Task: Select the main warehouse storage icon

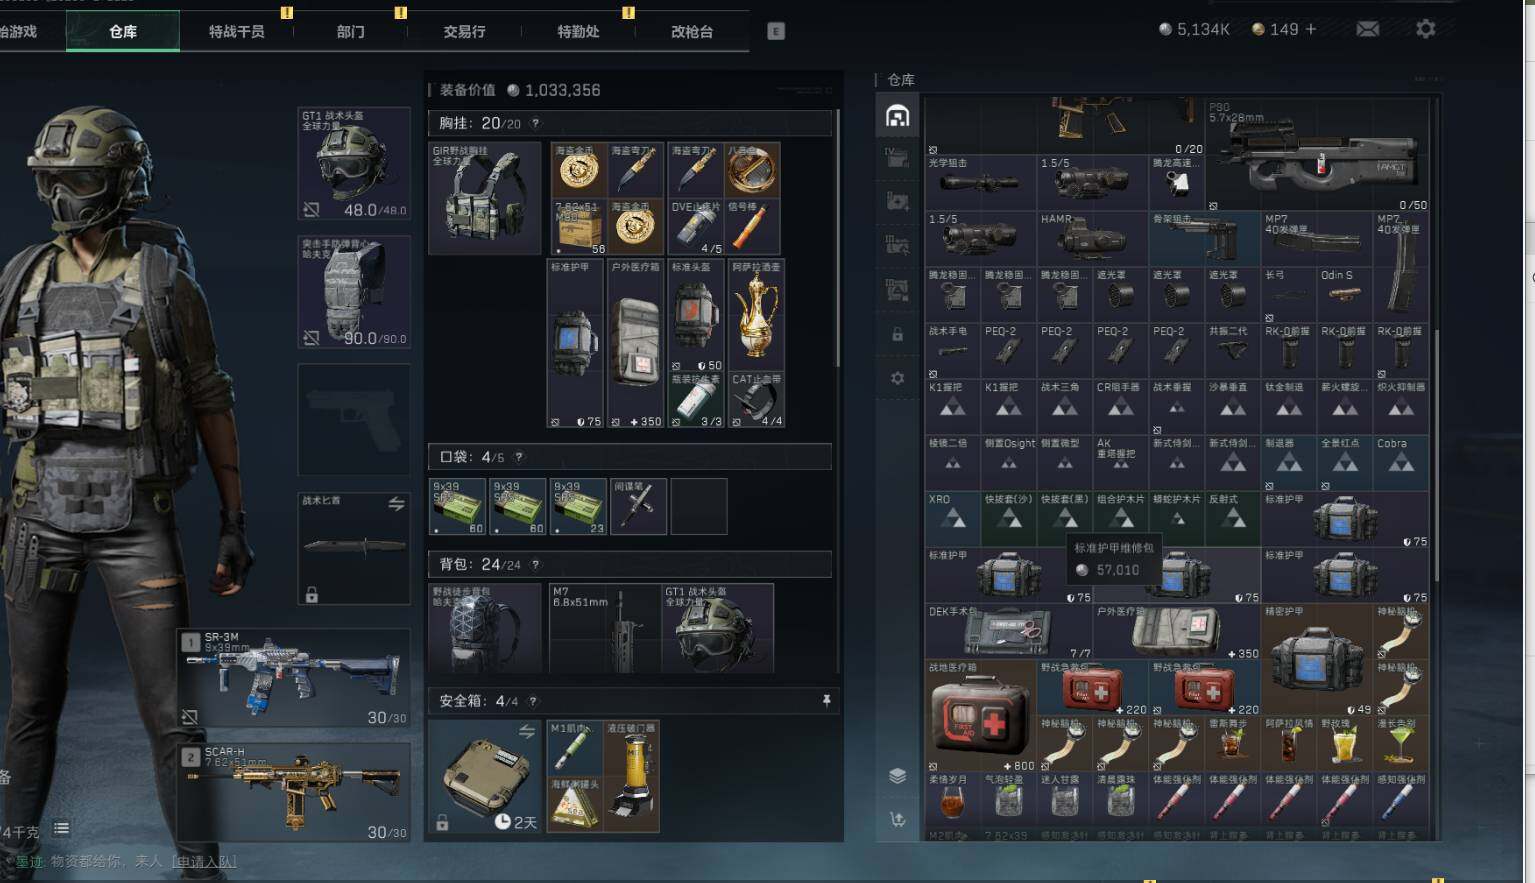Action: (897, 116)
